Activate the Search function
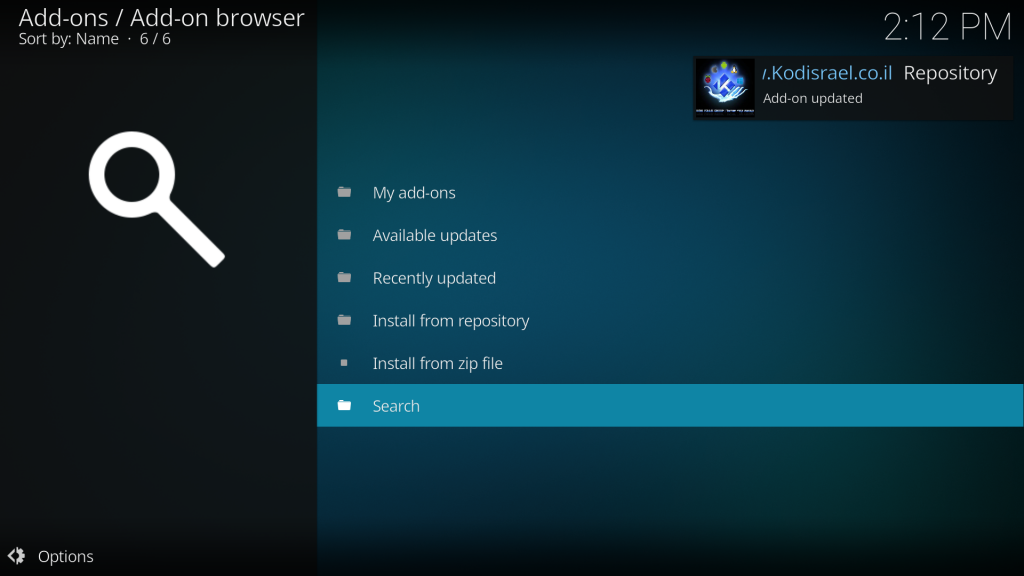Image resolution: width=1024 pixels, height=576 pixels. [x=396, y=405]
